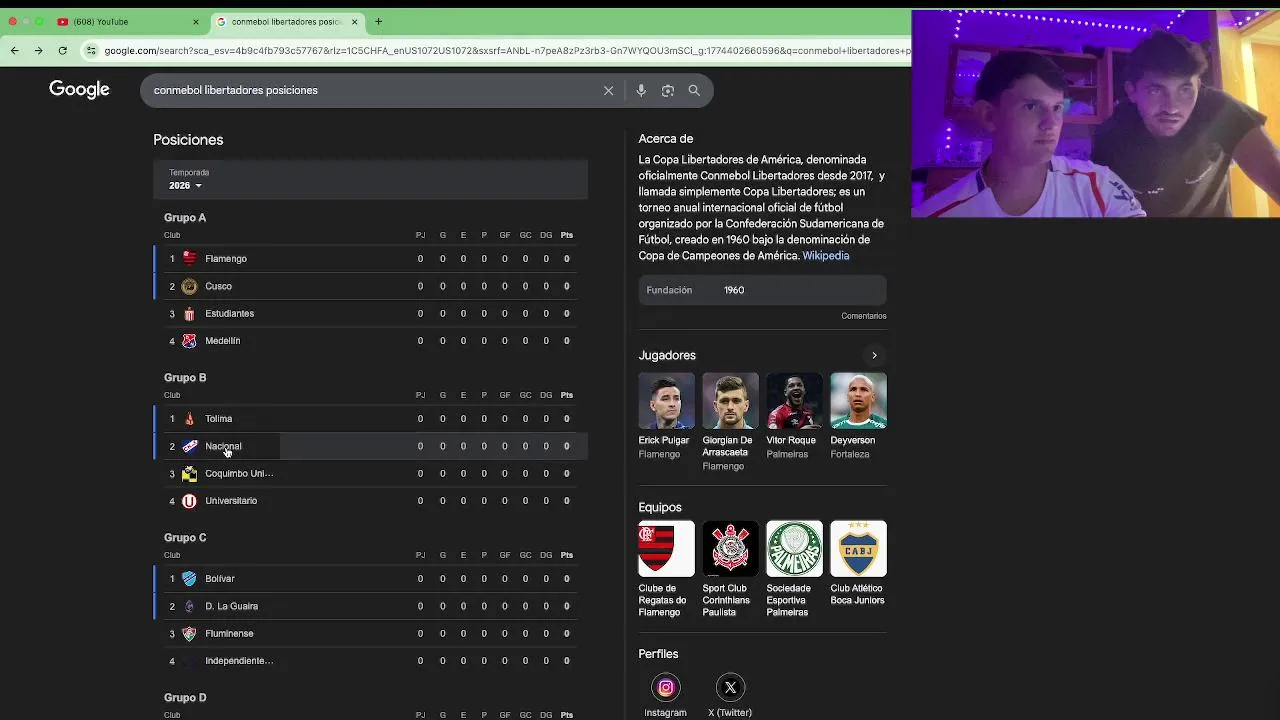Open Erick Pulgar player card
Image resolution: width=1280 pixels, height=720 pixels.
666,416
